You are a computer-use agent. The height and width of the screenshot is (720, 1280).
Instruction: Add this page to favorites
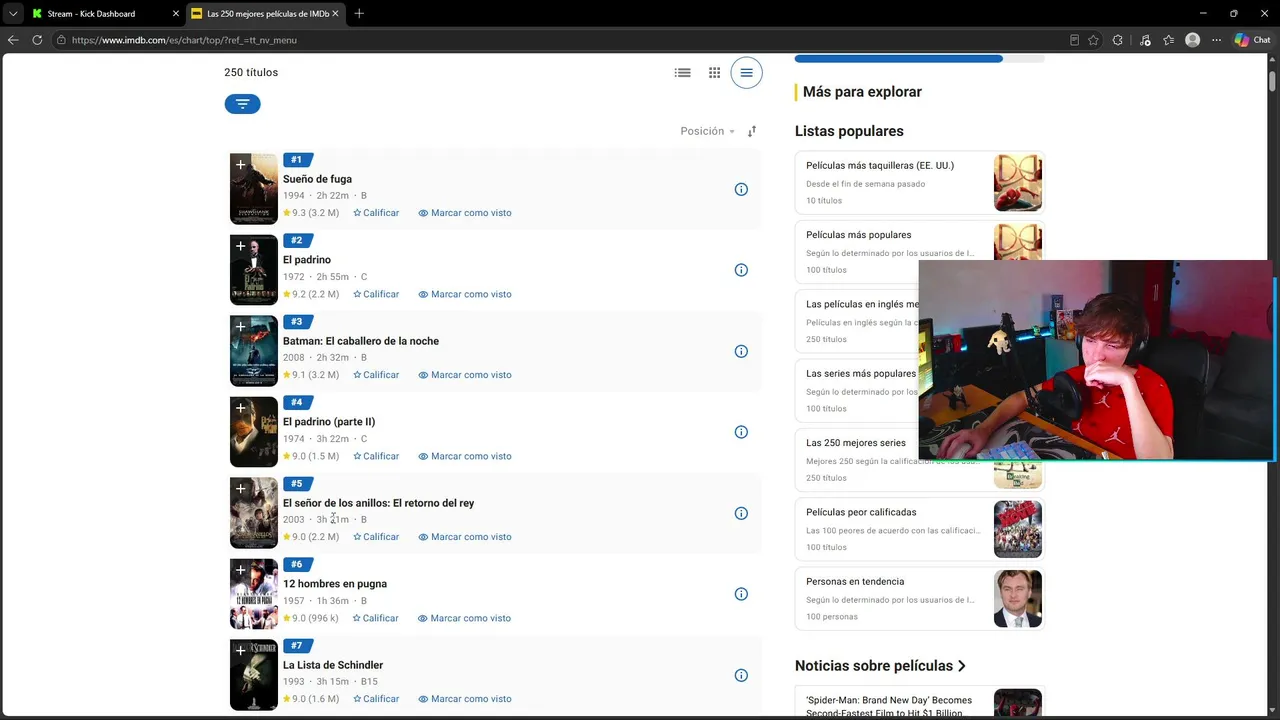[1093, 40]
